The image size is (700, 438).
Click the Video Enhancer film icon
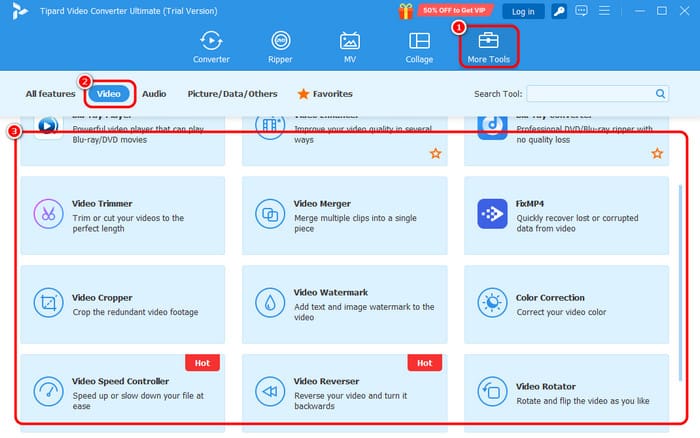[x=270, y=127]
